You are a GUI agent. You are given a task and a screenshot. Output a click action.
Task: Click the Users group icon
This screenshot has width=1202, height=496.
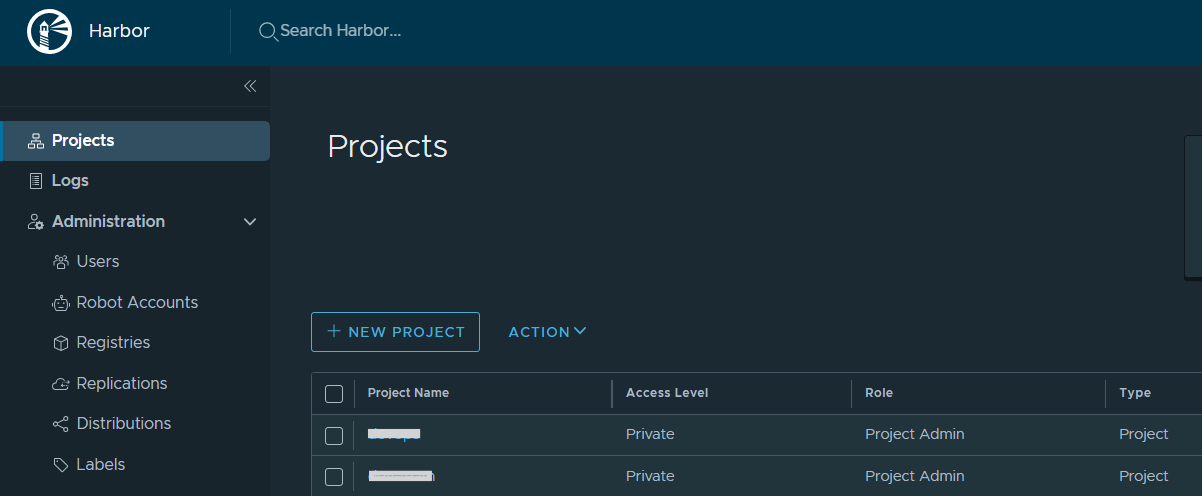click(60, 262)
